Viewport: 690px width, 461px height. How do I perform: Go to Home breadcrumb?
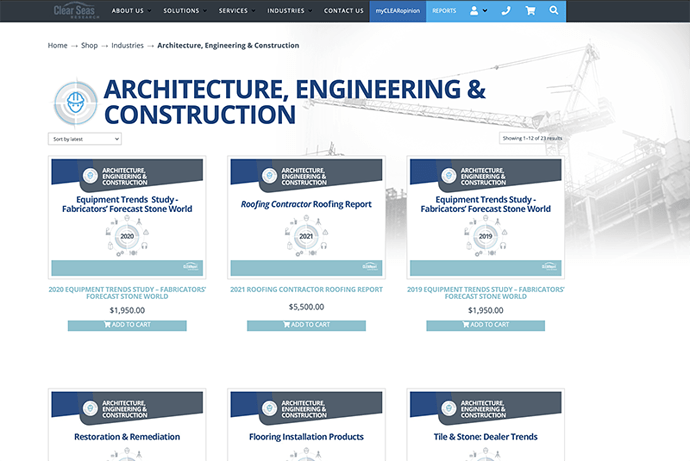58,45
